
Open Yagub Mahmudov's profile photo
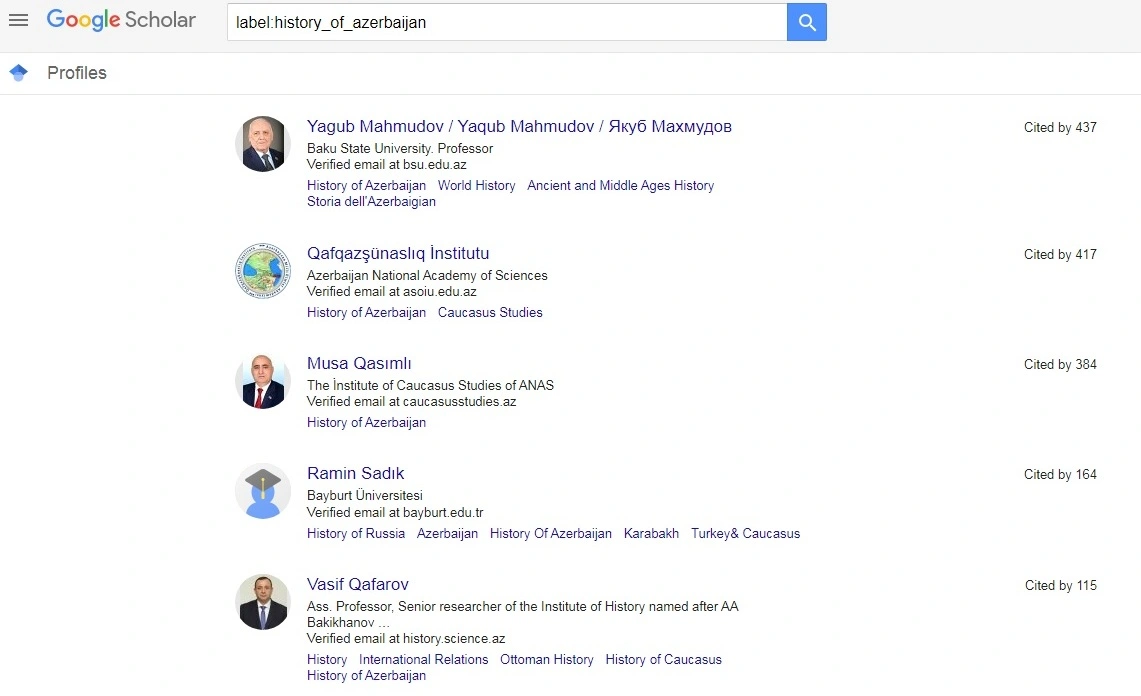pos(262,144)
